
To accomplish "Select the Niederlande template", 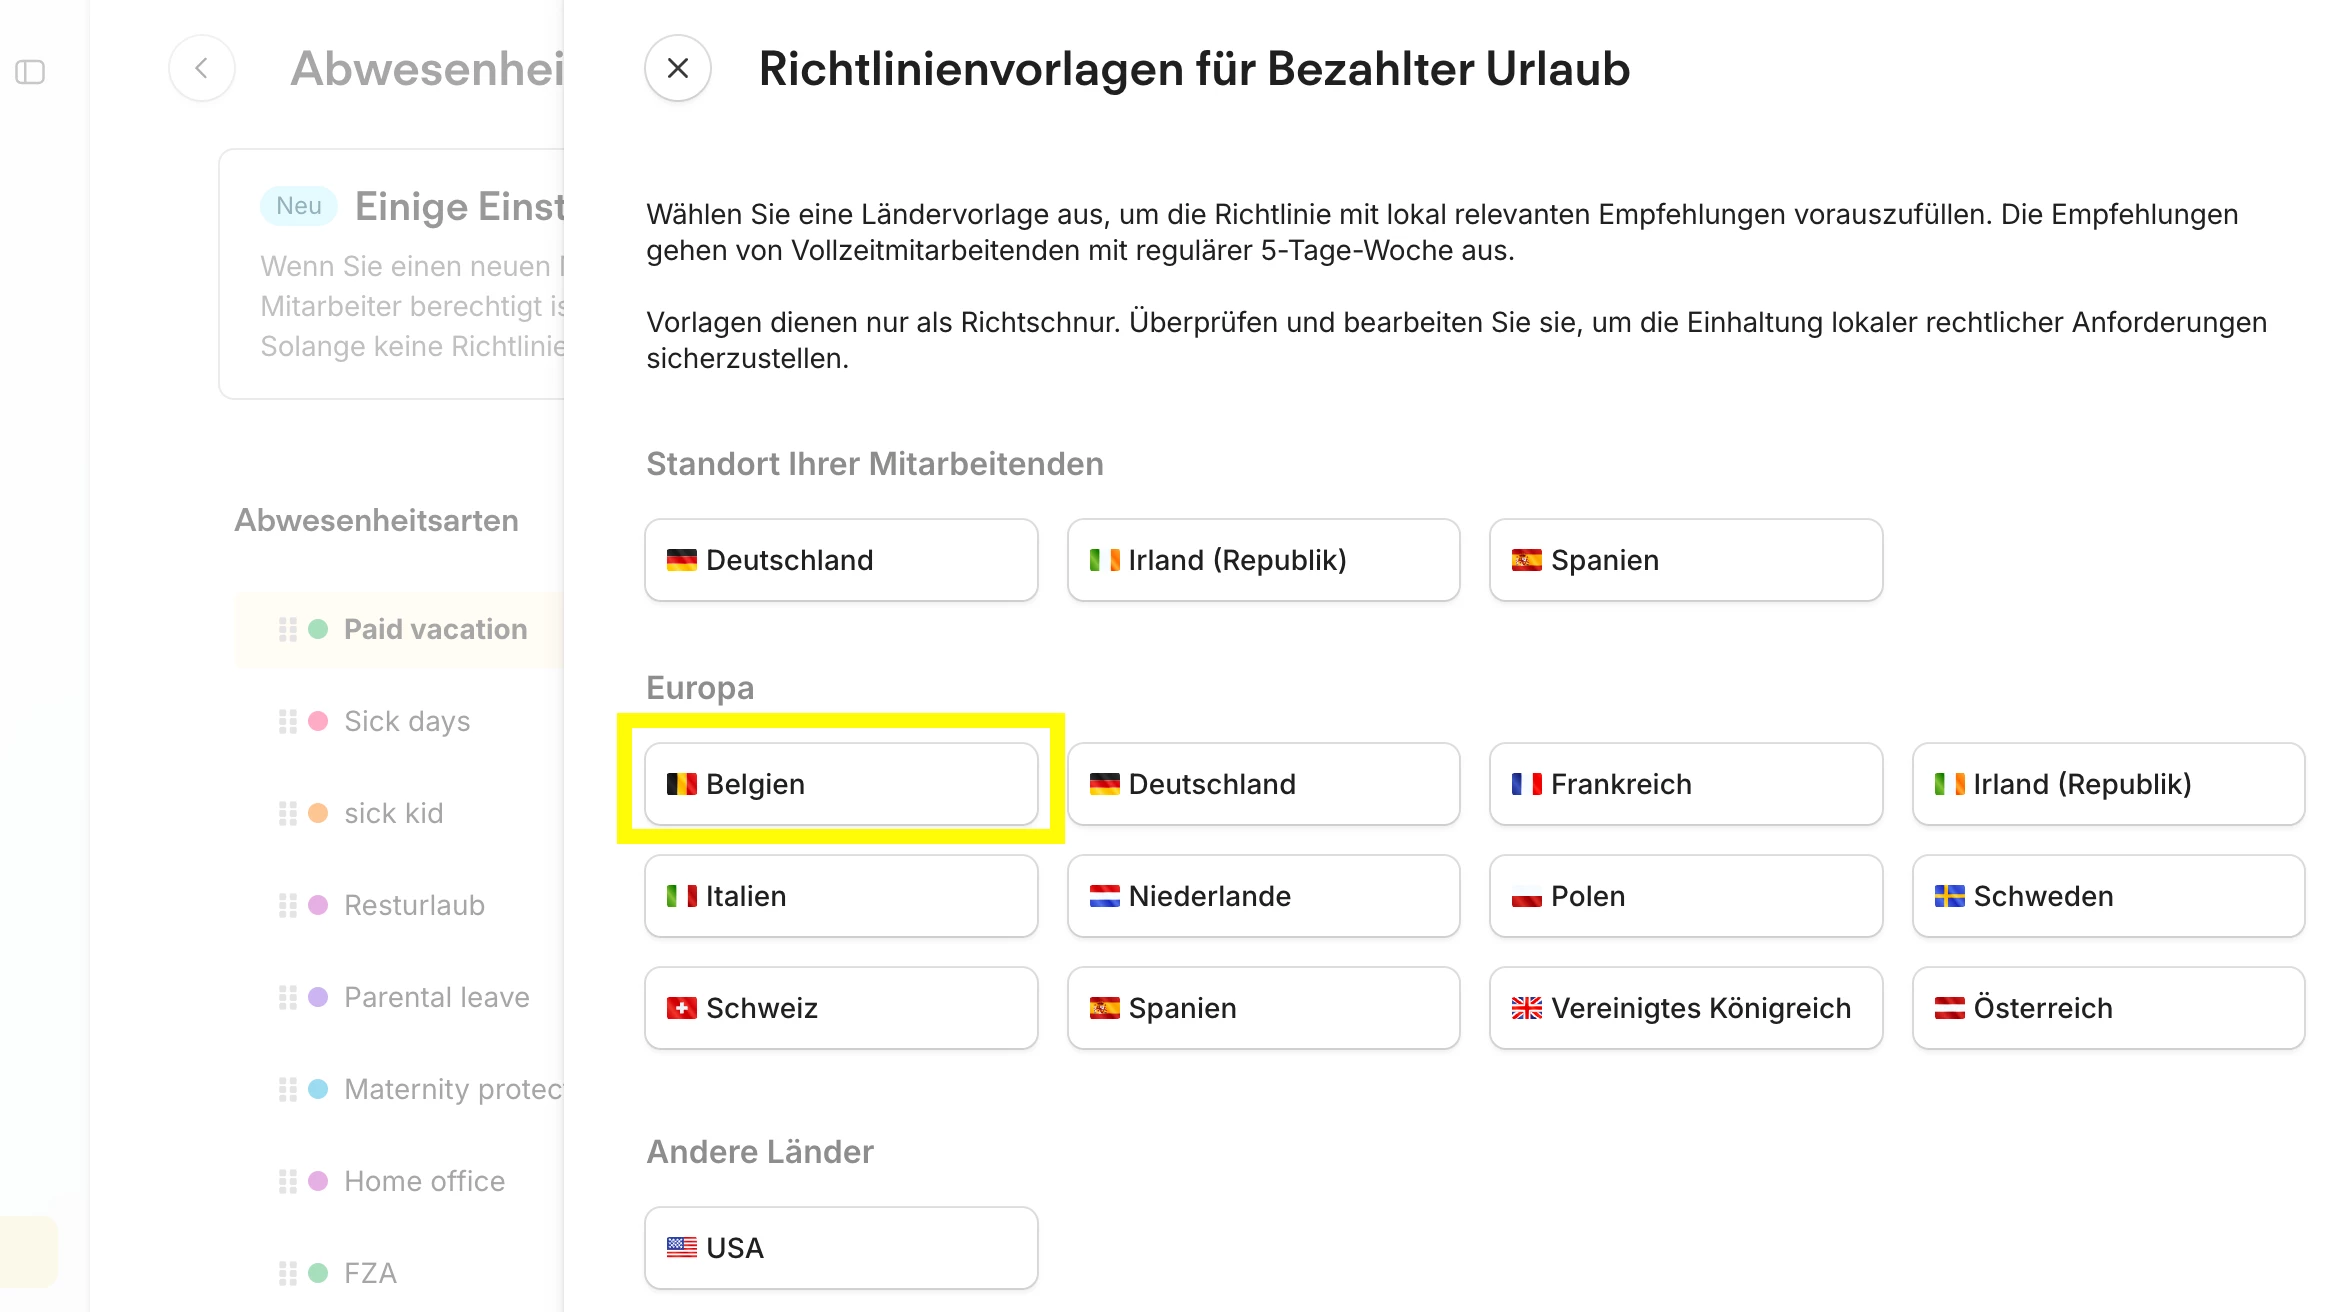I will pos(1263,896).
